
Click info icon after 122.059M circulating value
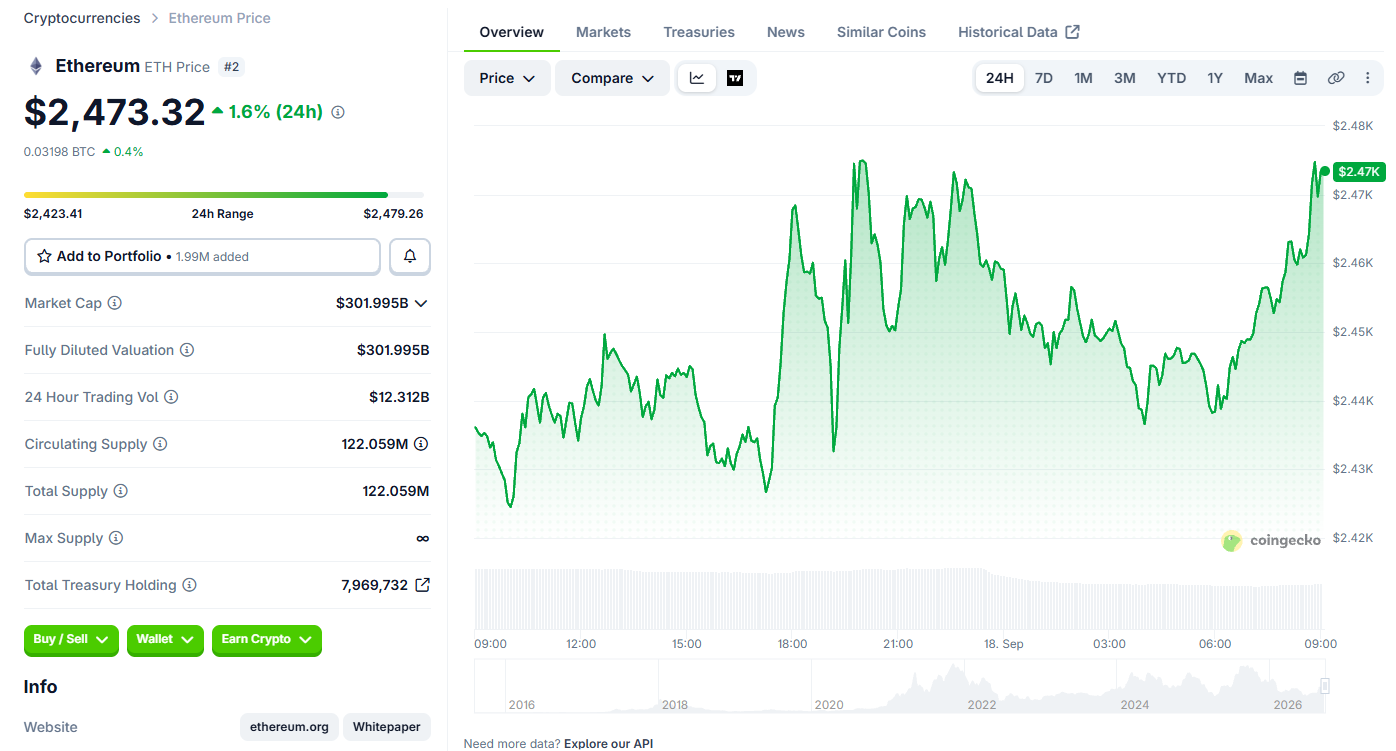421,444
